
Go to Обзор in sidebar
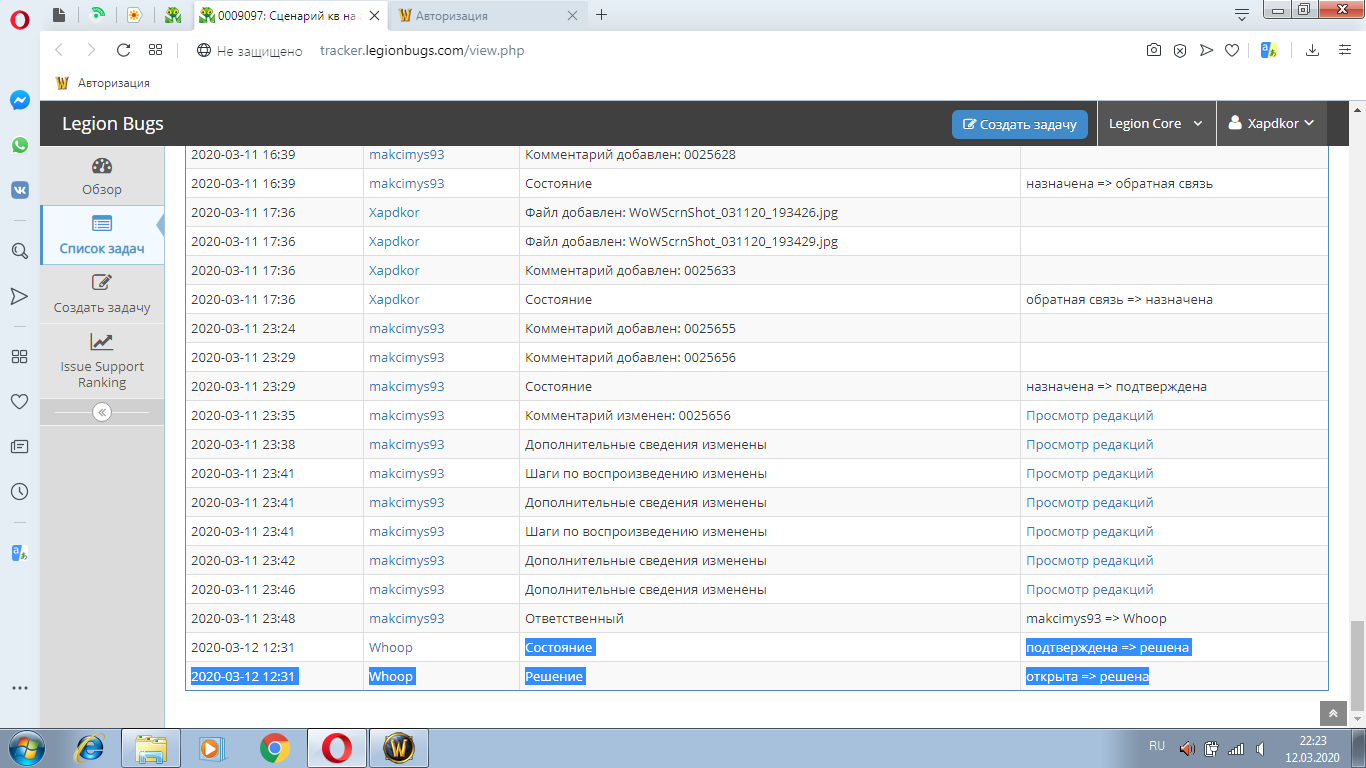[102, 176]
